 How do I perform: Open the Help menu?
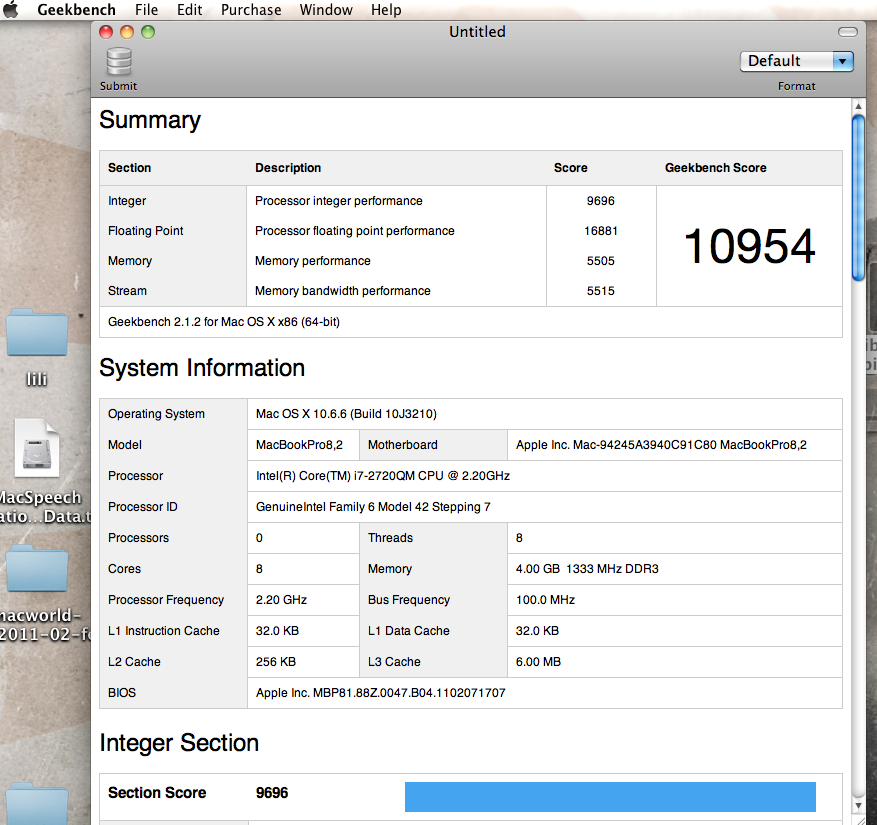[386, 10]
